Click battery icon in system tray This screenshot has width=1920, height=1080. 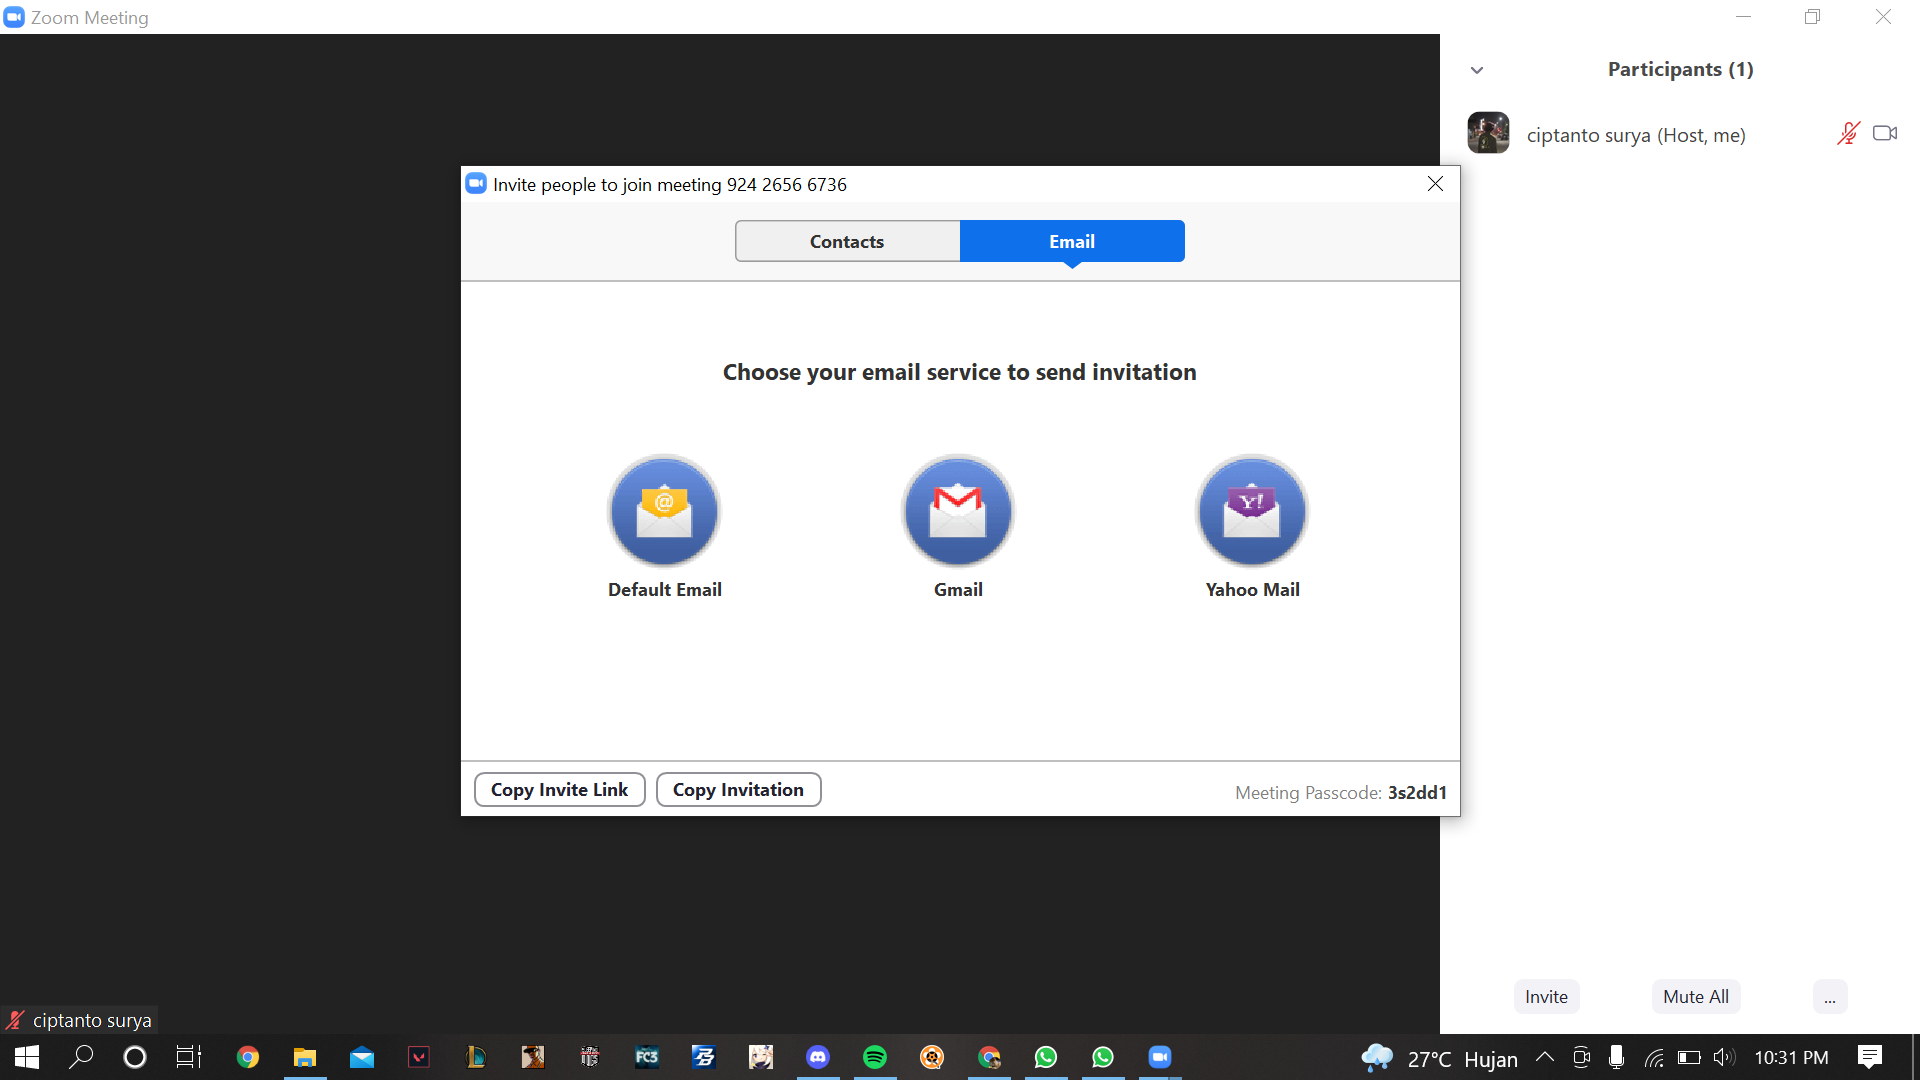click(1689, 1057)
